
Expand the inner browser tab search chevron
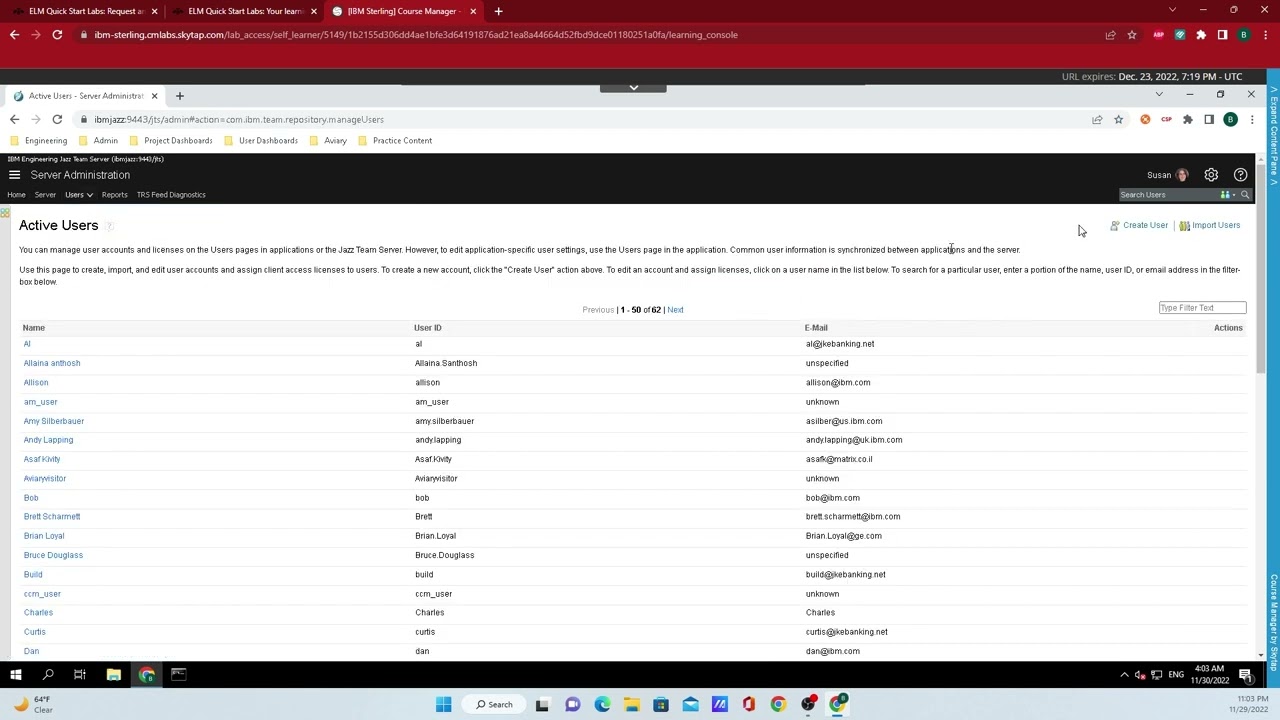[1159, 95]
